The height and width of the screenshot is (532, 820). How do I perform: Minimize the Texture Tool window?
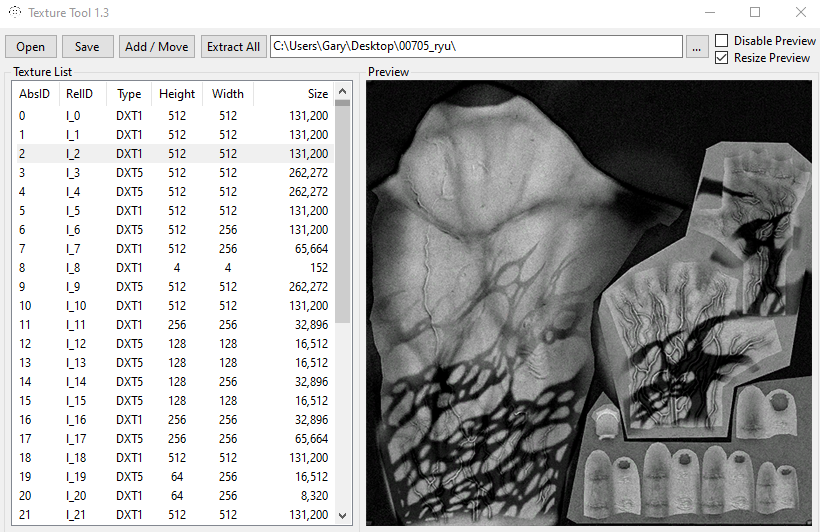[x=710, y=12]
